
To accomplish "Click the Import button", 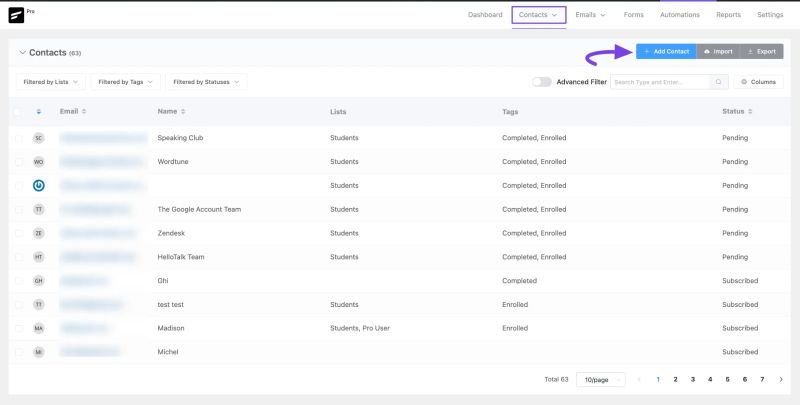I will click(718, 52).
